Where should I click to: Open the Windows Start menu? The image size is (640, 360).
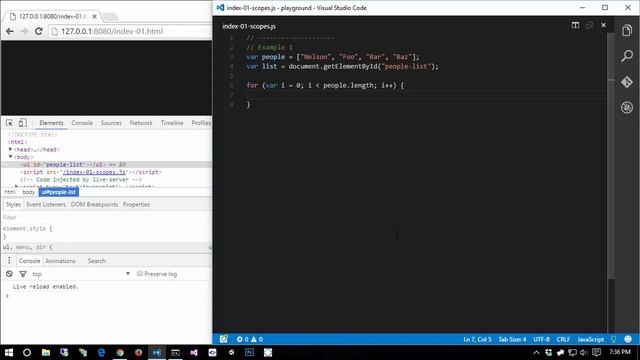coord(9,352)
